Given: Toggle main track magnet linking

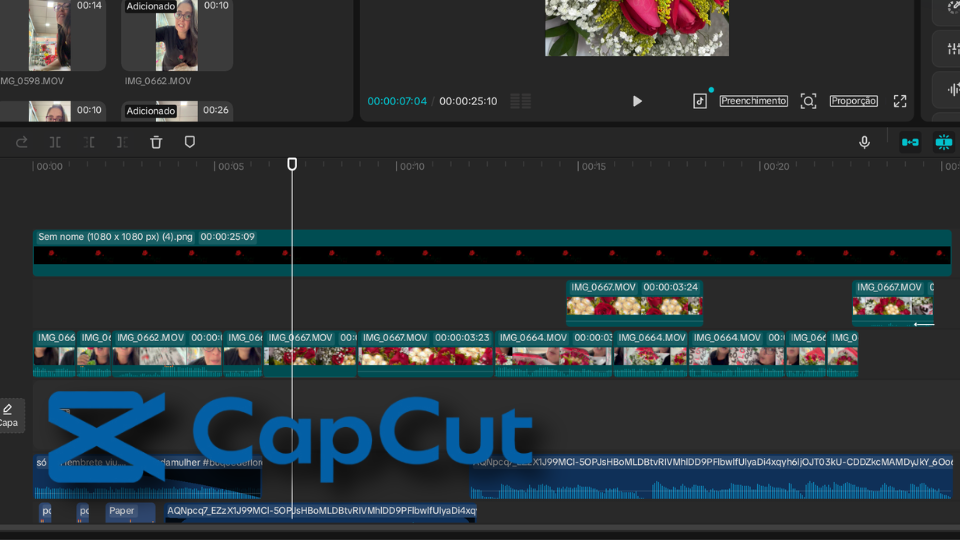Looking at the screenshot, I should pos(910,142).
